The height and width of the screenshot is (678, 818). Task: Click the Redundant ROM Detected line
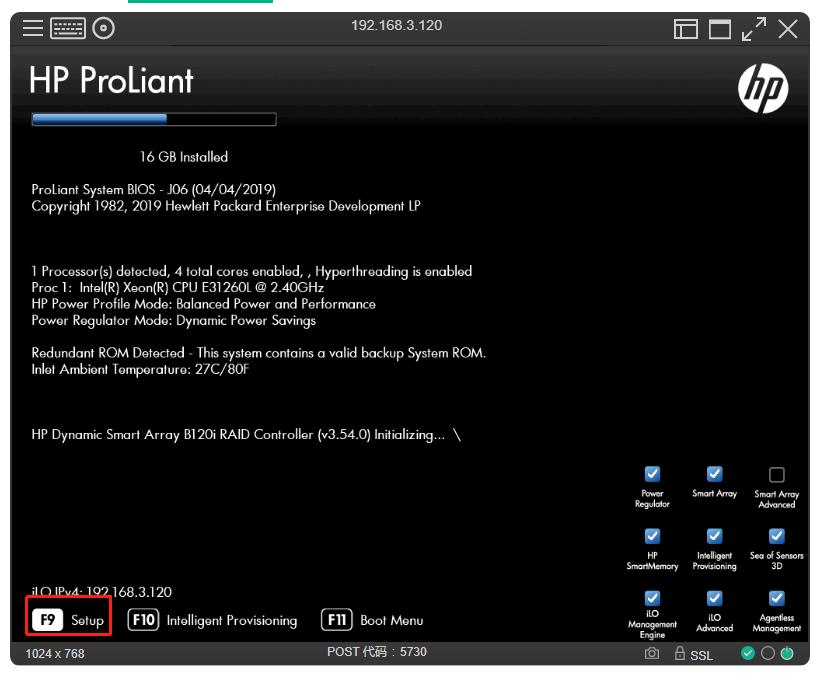pyautogui.click(x=258, y=353)
